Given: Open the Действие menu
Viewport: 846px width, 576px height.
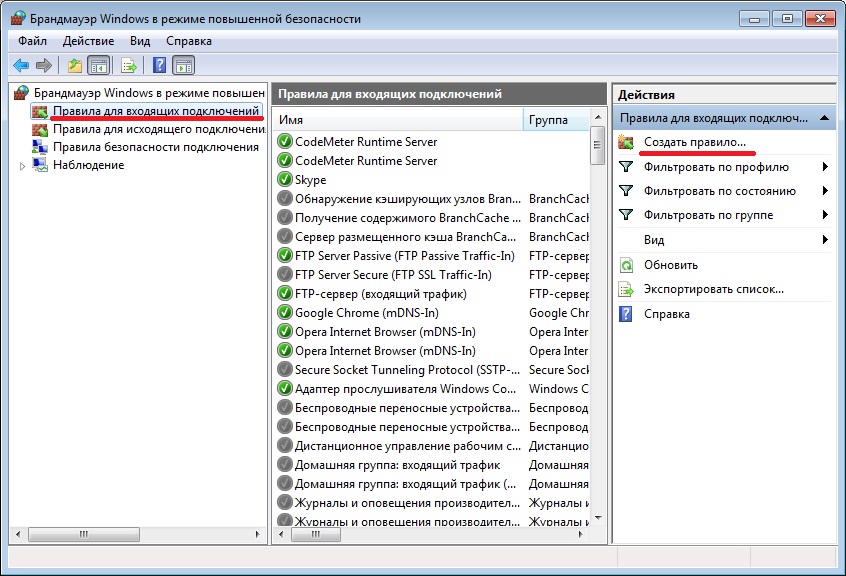Looking at the screenshot, I should tap(88, 41).
